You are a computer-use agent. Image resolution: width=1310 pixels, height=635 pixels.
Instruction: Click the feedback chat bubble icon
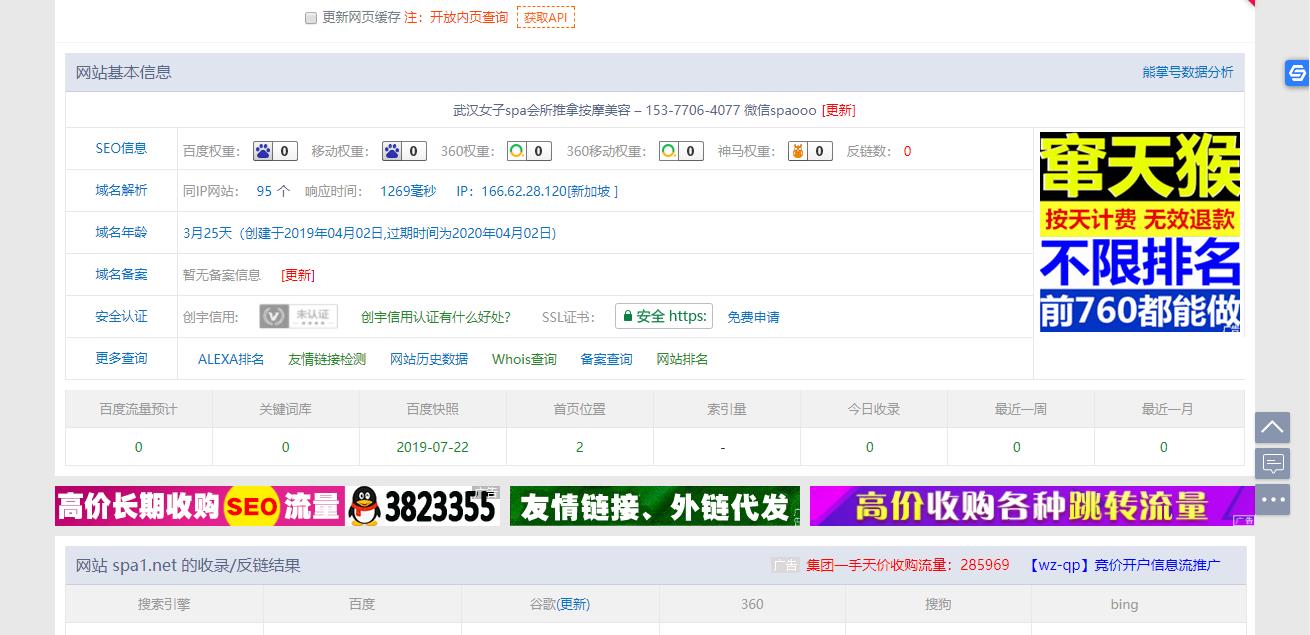[x=1273, y=463]
